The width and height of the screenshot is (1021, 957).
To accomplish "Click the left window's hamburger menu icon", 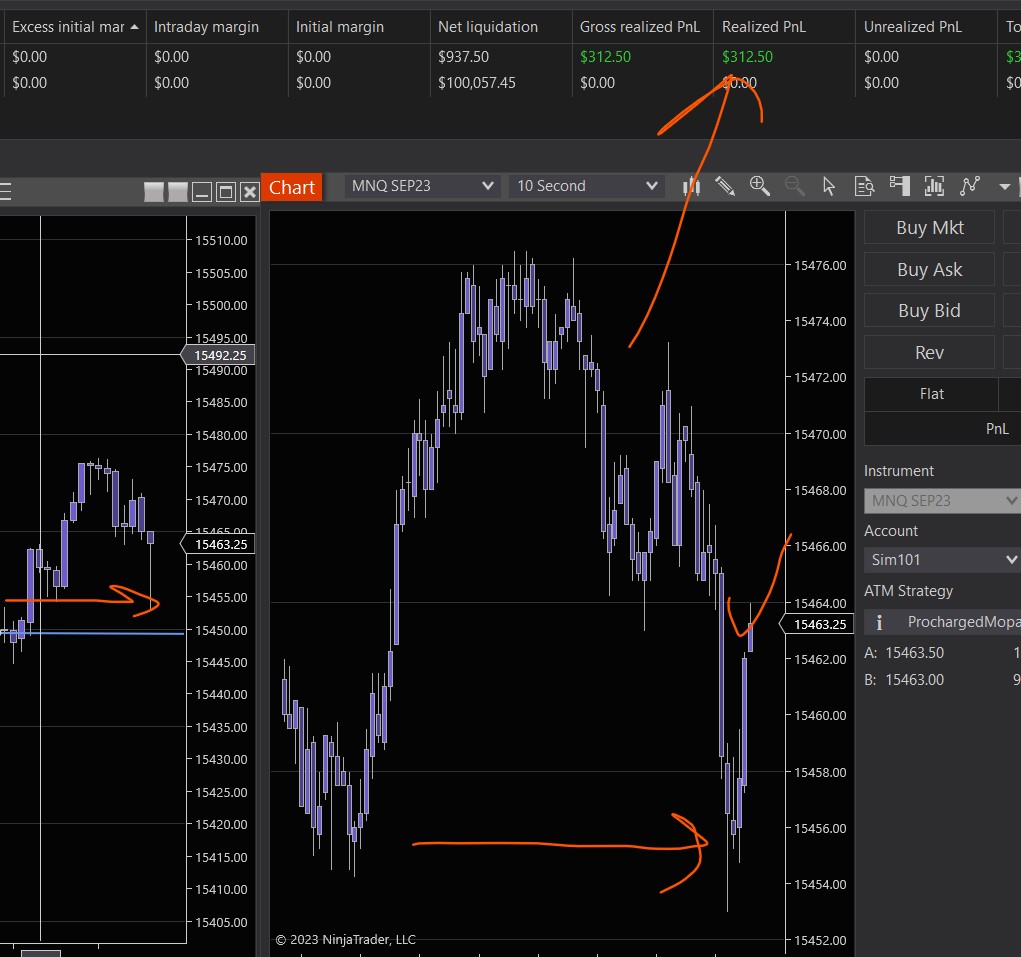I will (x=5, y=191).
